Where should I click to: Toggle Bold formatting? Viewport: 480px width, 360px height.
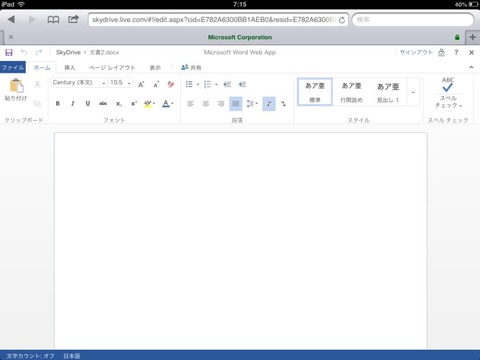tap(58, 103)
